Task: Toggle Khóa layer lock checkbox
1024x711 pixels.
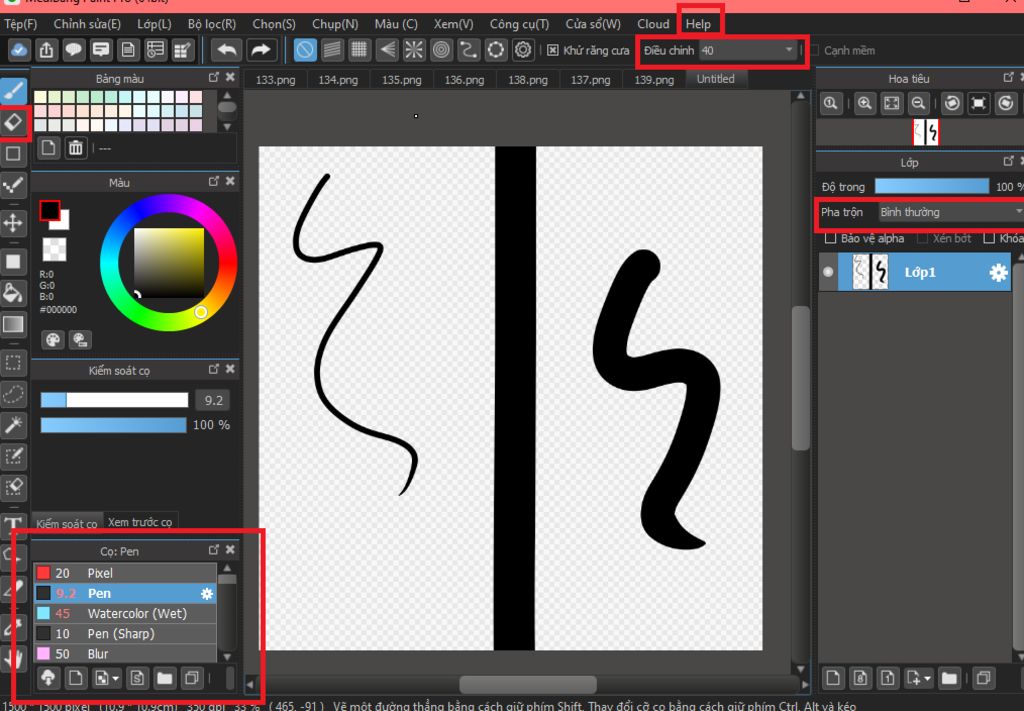Action: [x=989, y=238]
